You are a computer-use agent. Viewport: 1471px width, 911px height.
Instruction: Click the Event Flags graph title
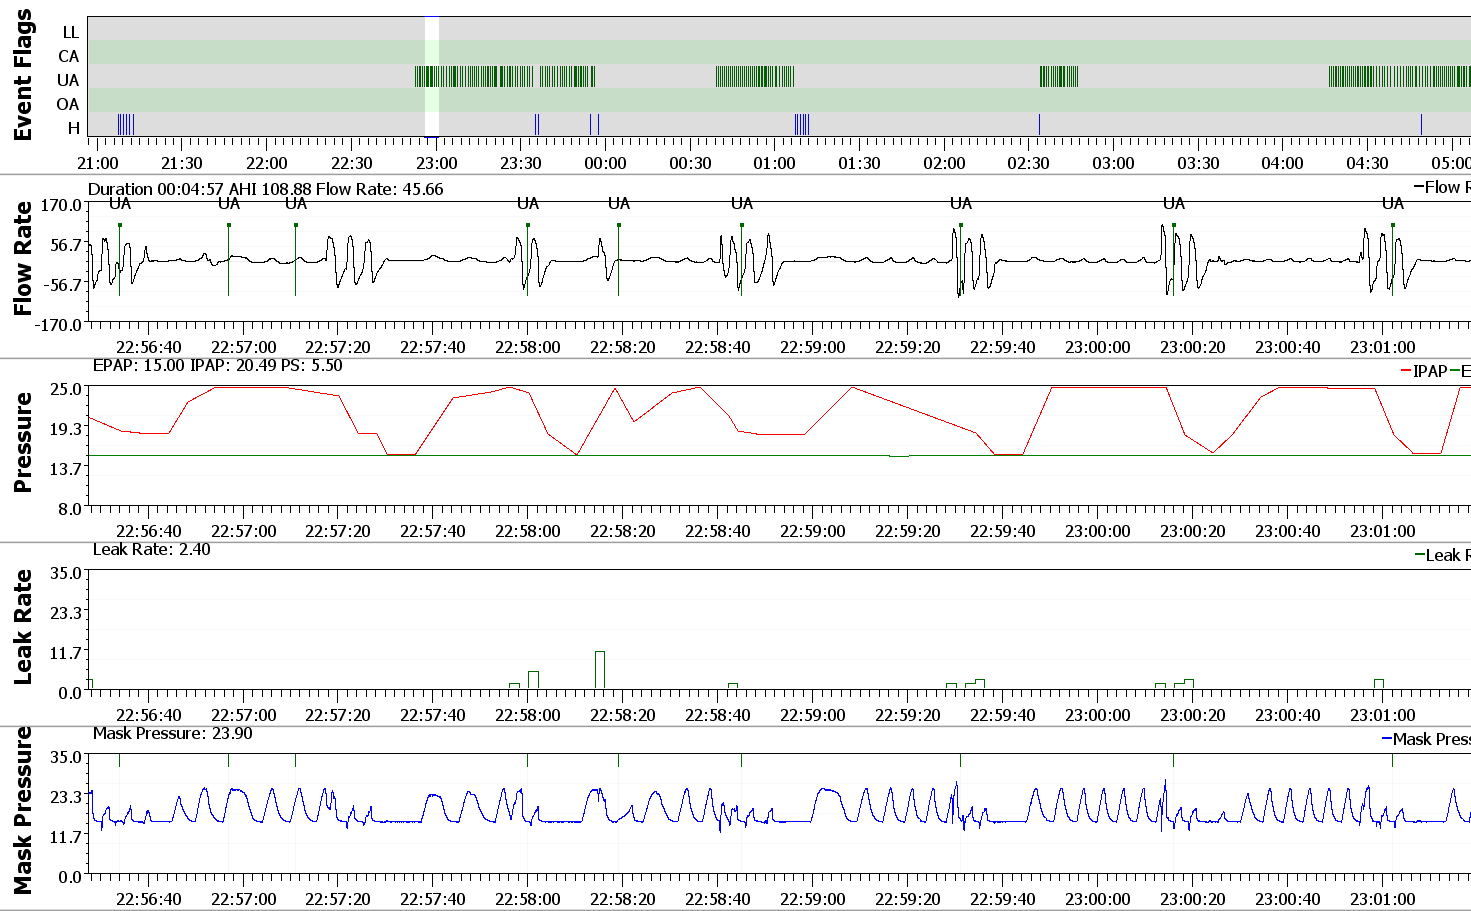(x=22, y=76)
